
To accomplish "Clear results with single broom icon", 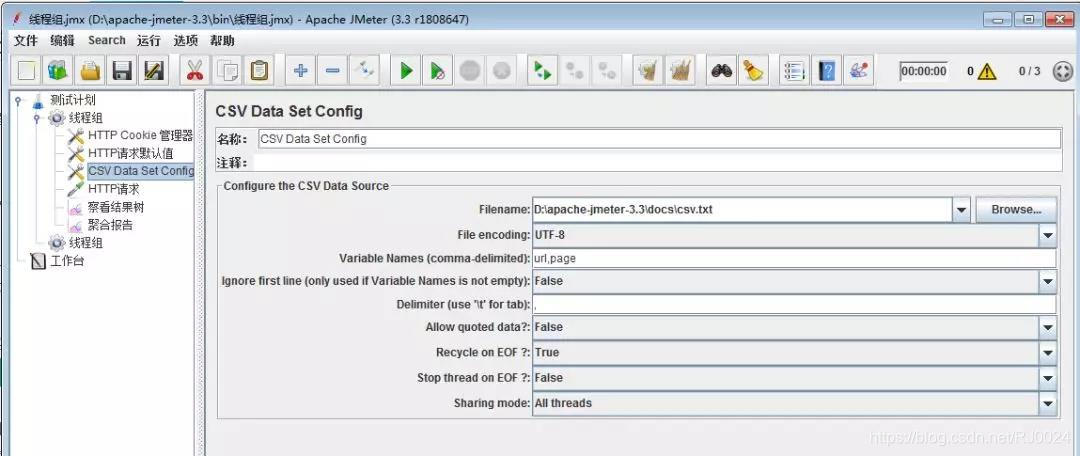I will click(x=647, y=71).
